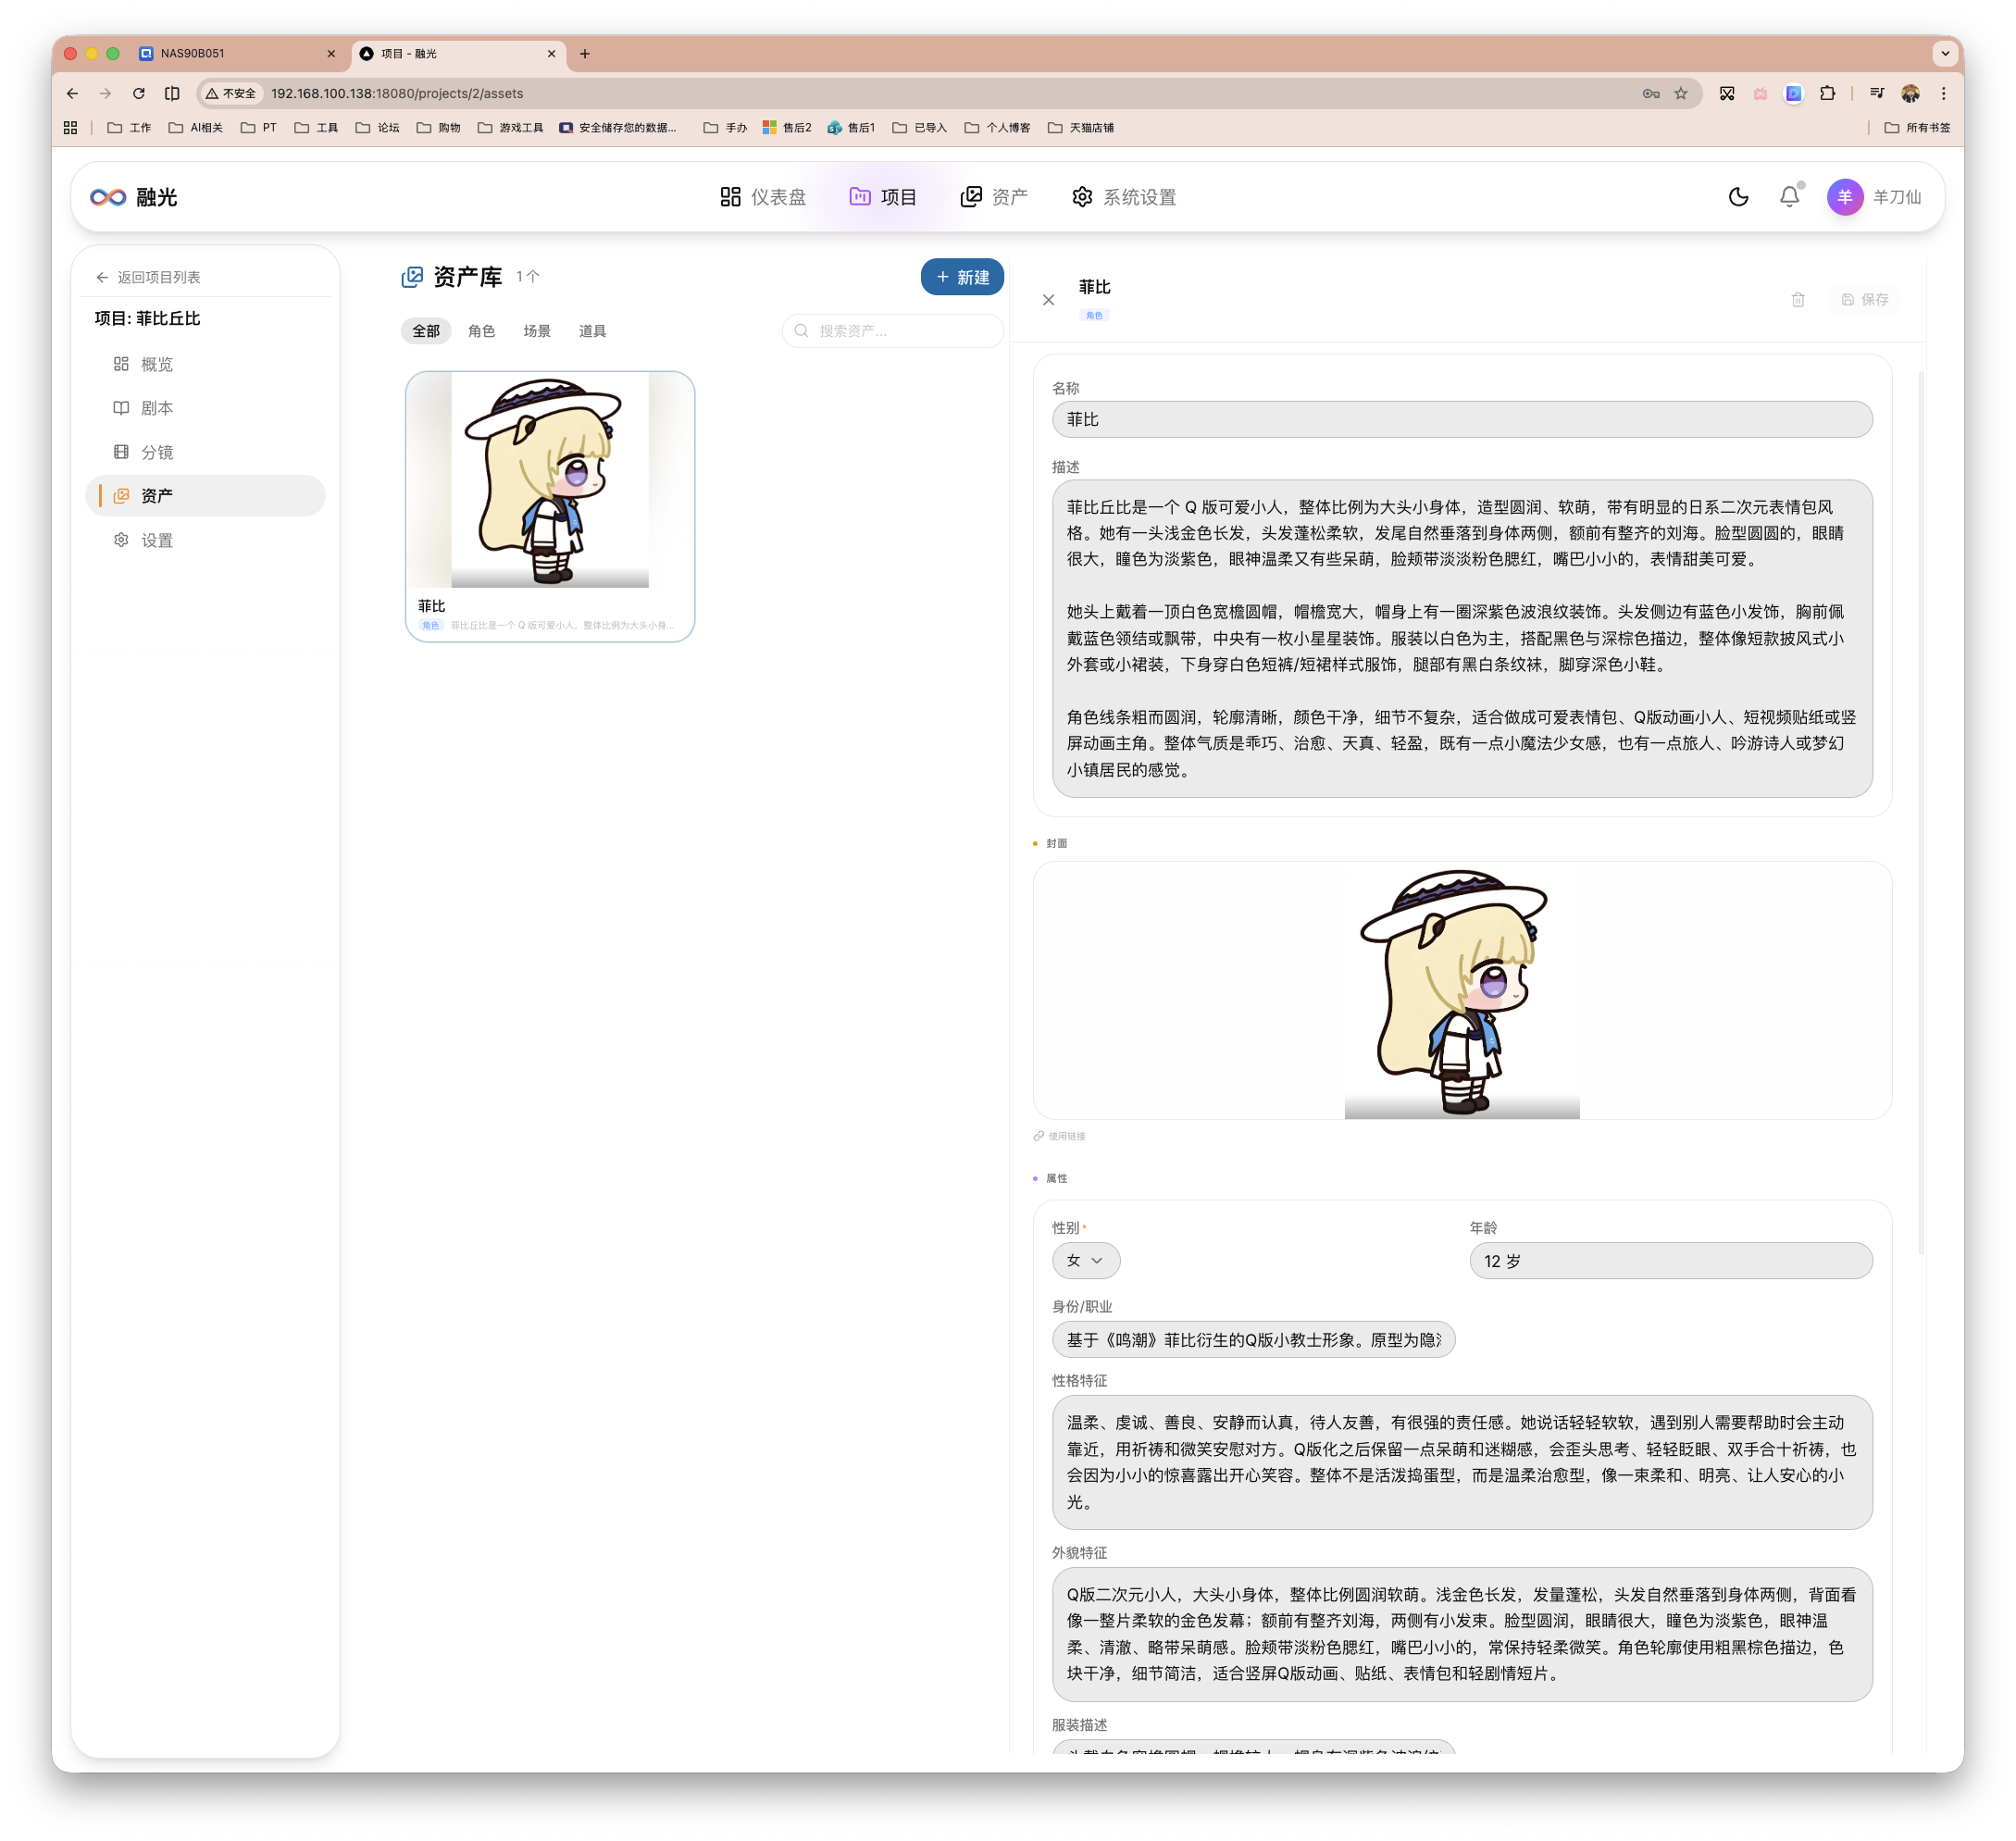The height and width of the screenshot is (1841, 2016).
Task: Open the 性别 dropdown showing 女
Action: 1086,1260
